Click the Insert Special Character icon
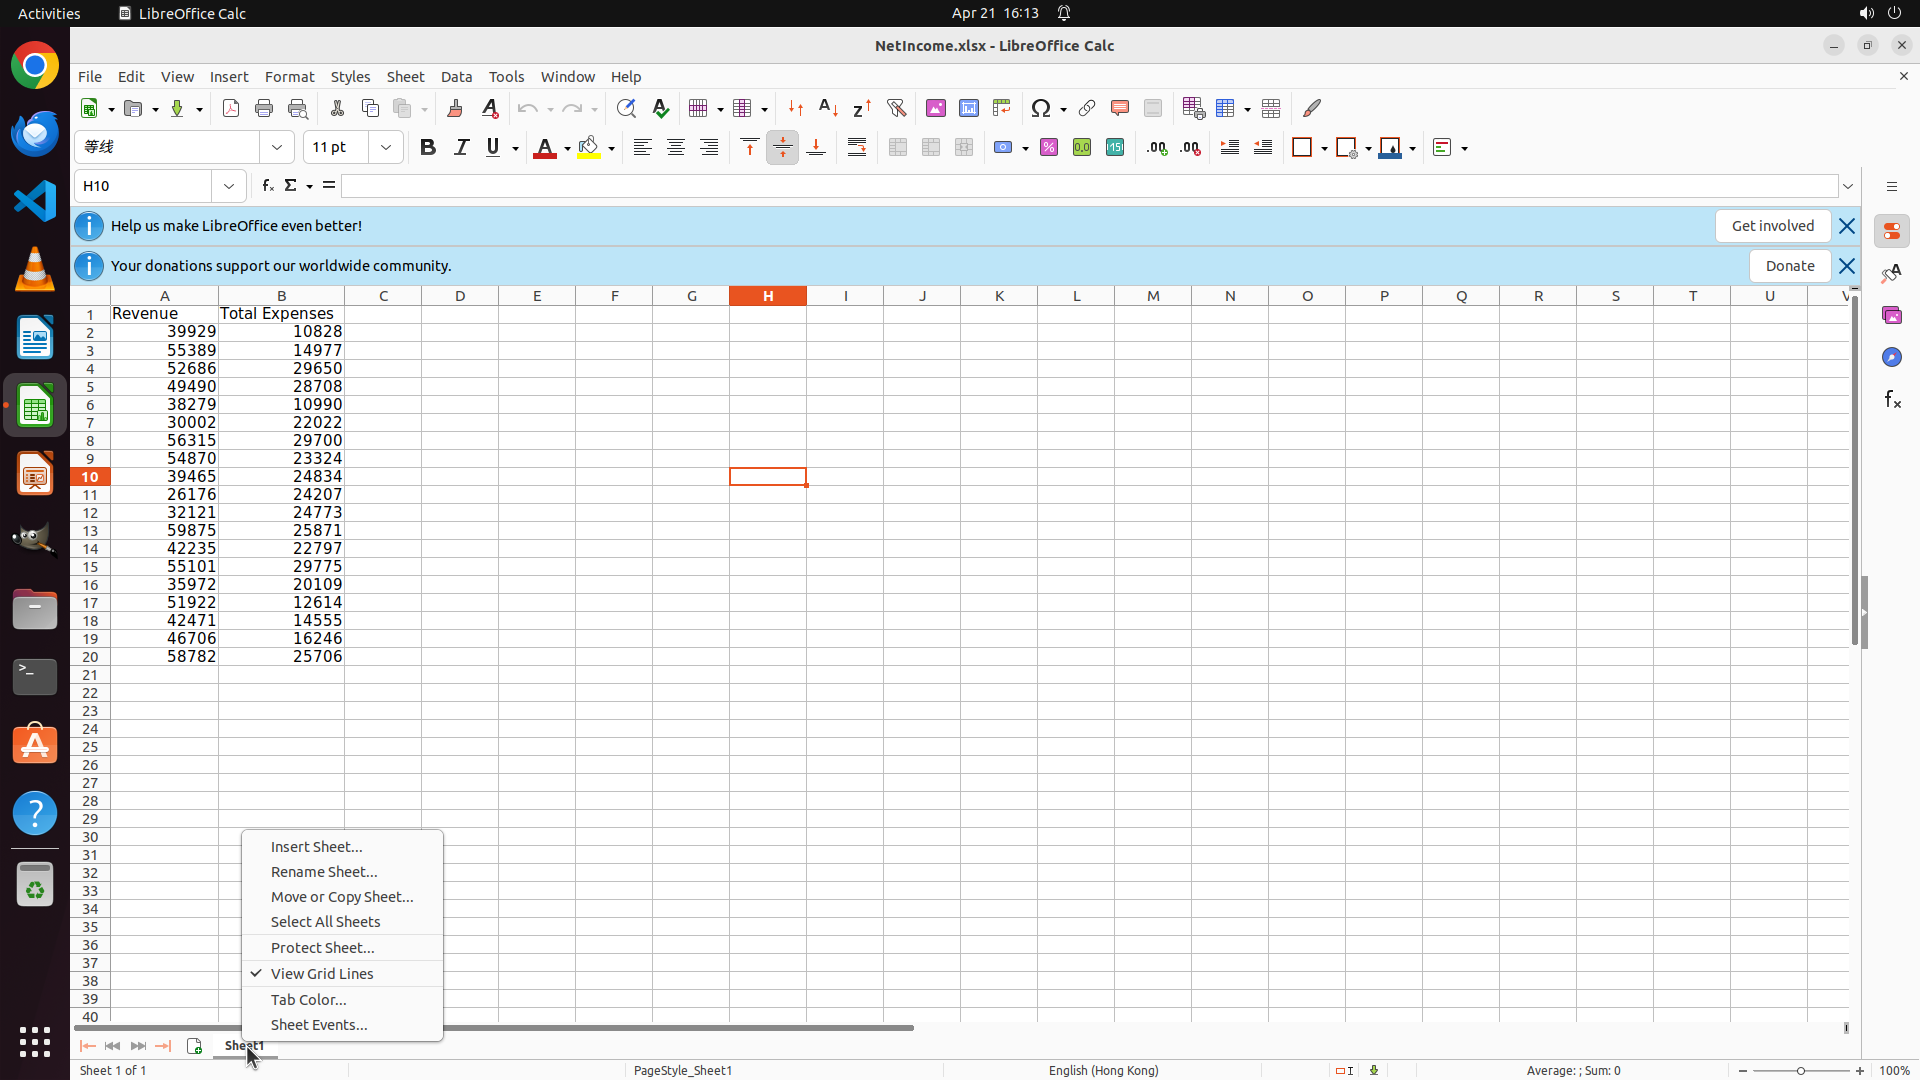The image size is (1920, 1080). pyautogui.click(x=1041, y=108)
